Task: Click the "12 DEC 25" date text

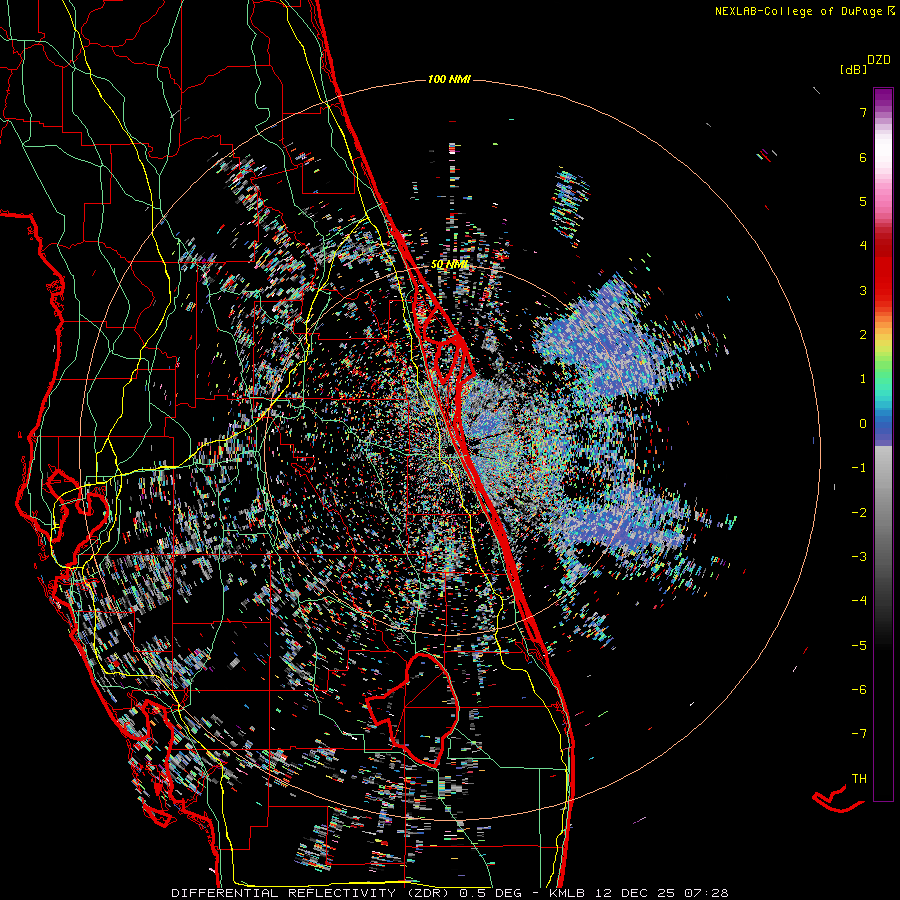Action: pos(634,893)
